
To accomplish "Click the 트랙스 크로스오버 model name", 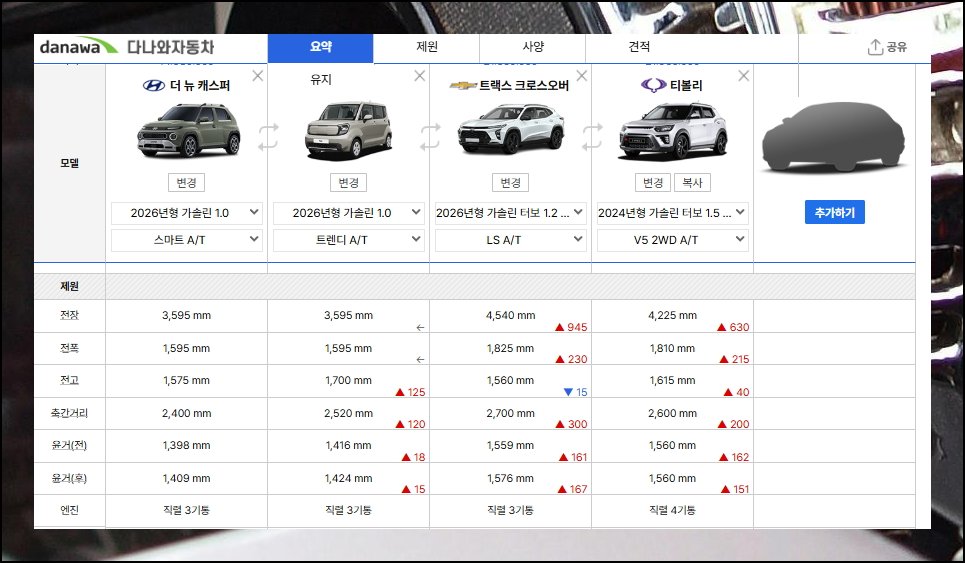I will tap(524, 86).
